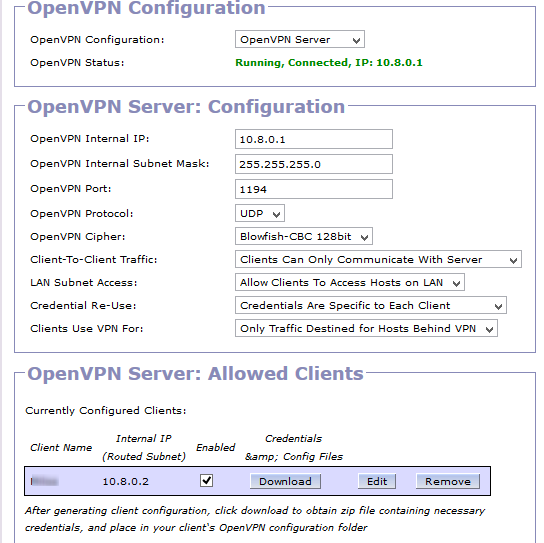
Task: Click the Internal Subnet Mask field
Action: point(314,164)
